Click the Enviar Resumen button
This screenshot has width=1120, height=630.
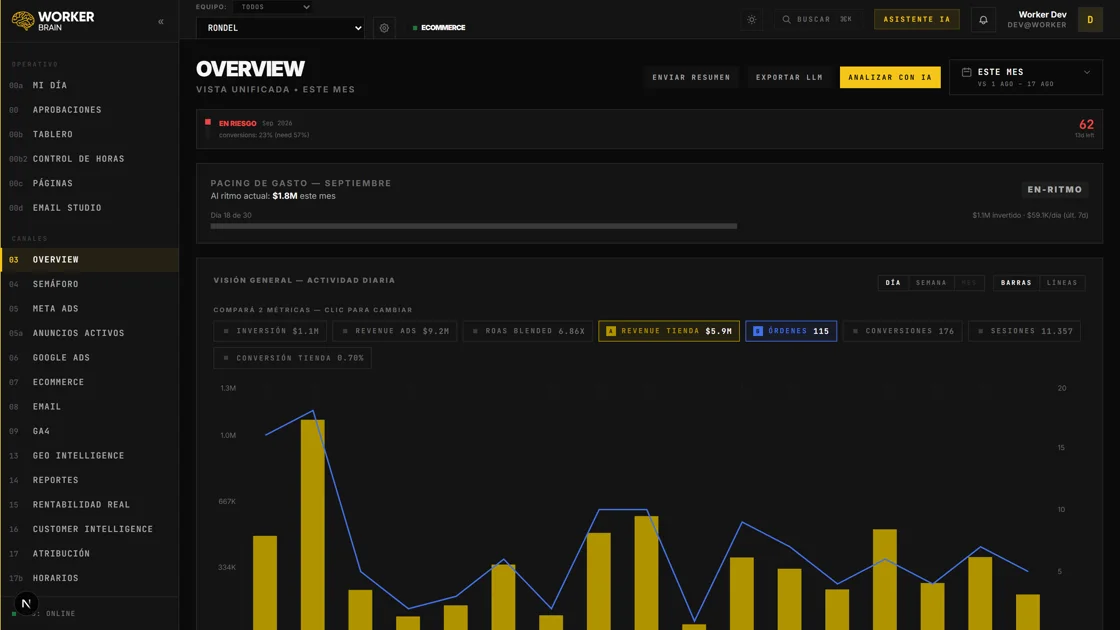(691, 77)
